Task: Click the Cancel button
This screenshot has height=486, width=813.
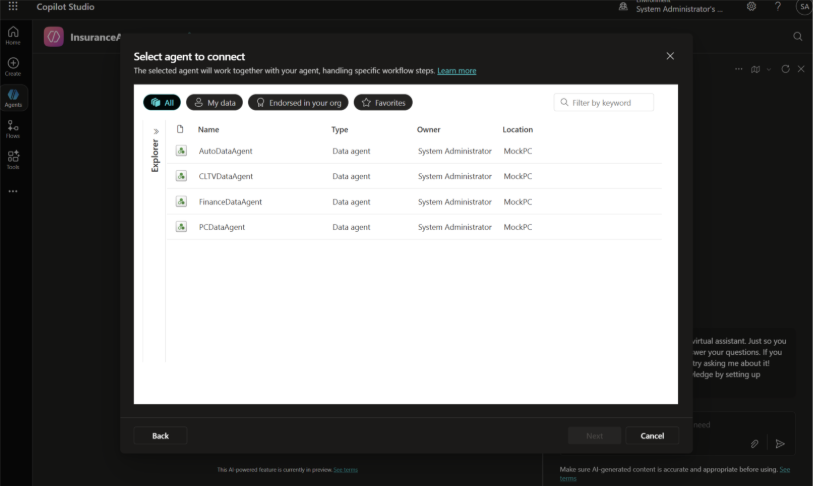Action: click(652, 436)
